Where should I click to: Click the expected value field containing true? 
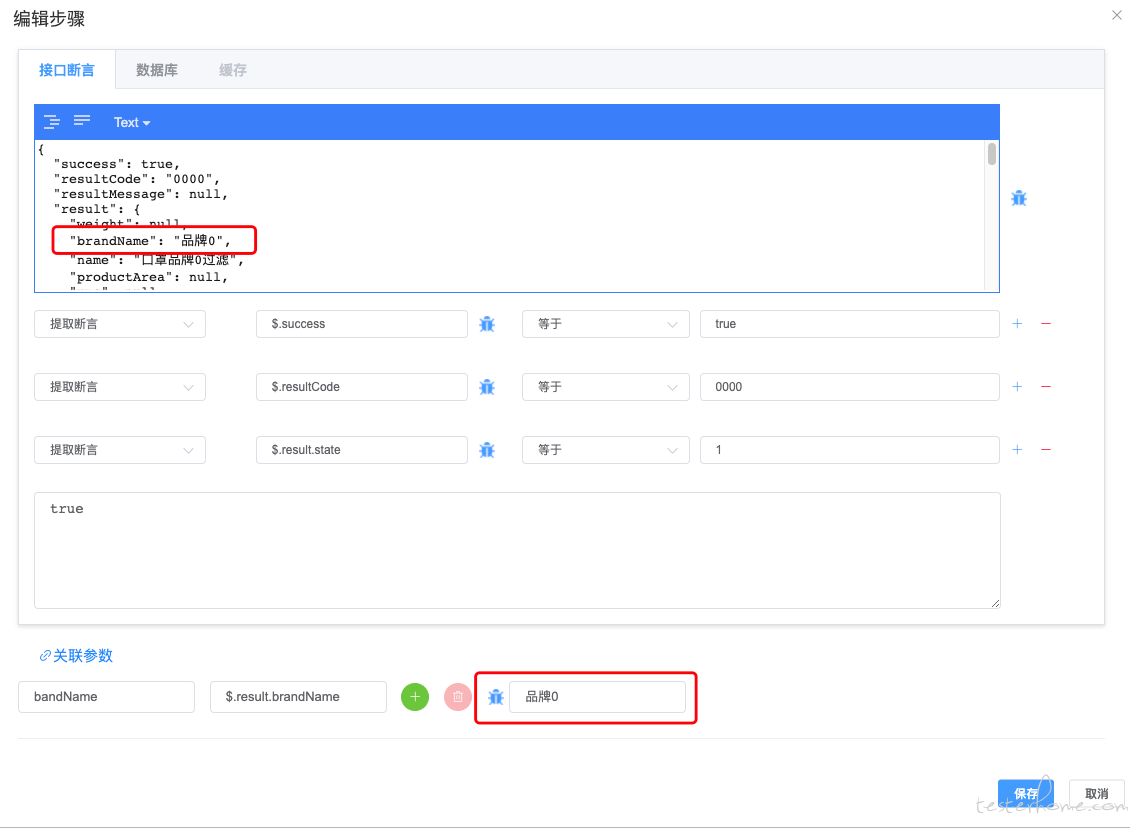point(850,324)
